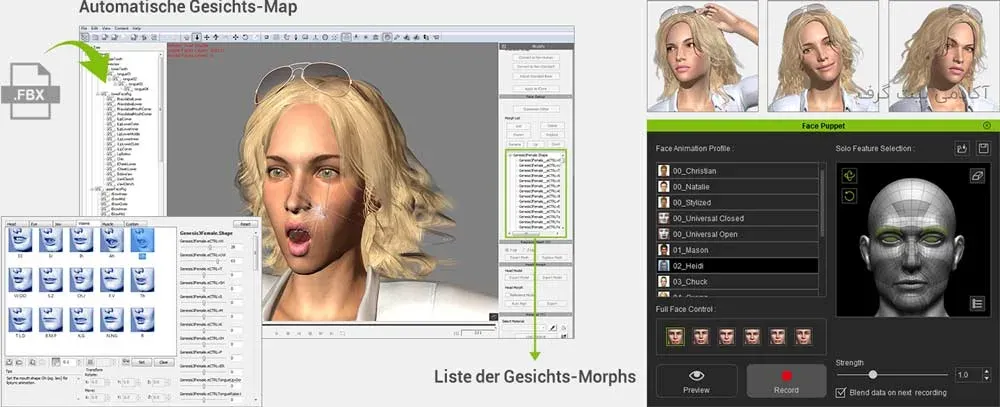Select the 00_Christian animation profile
Image resolution: width=1000 pixels, height=407 pixels.
coord(737,171)
